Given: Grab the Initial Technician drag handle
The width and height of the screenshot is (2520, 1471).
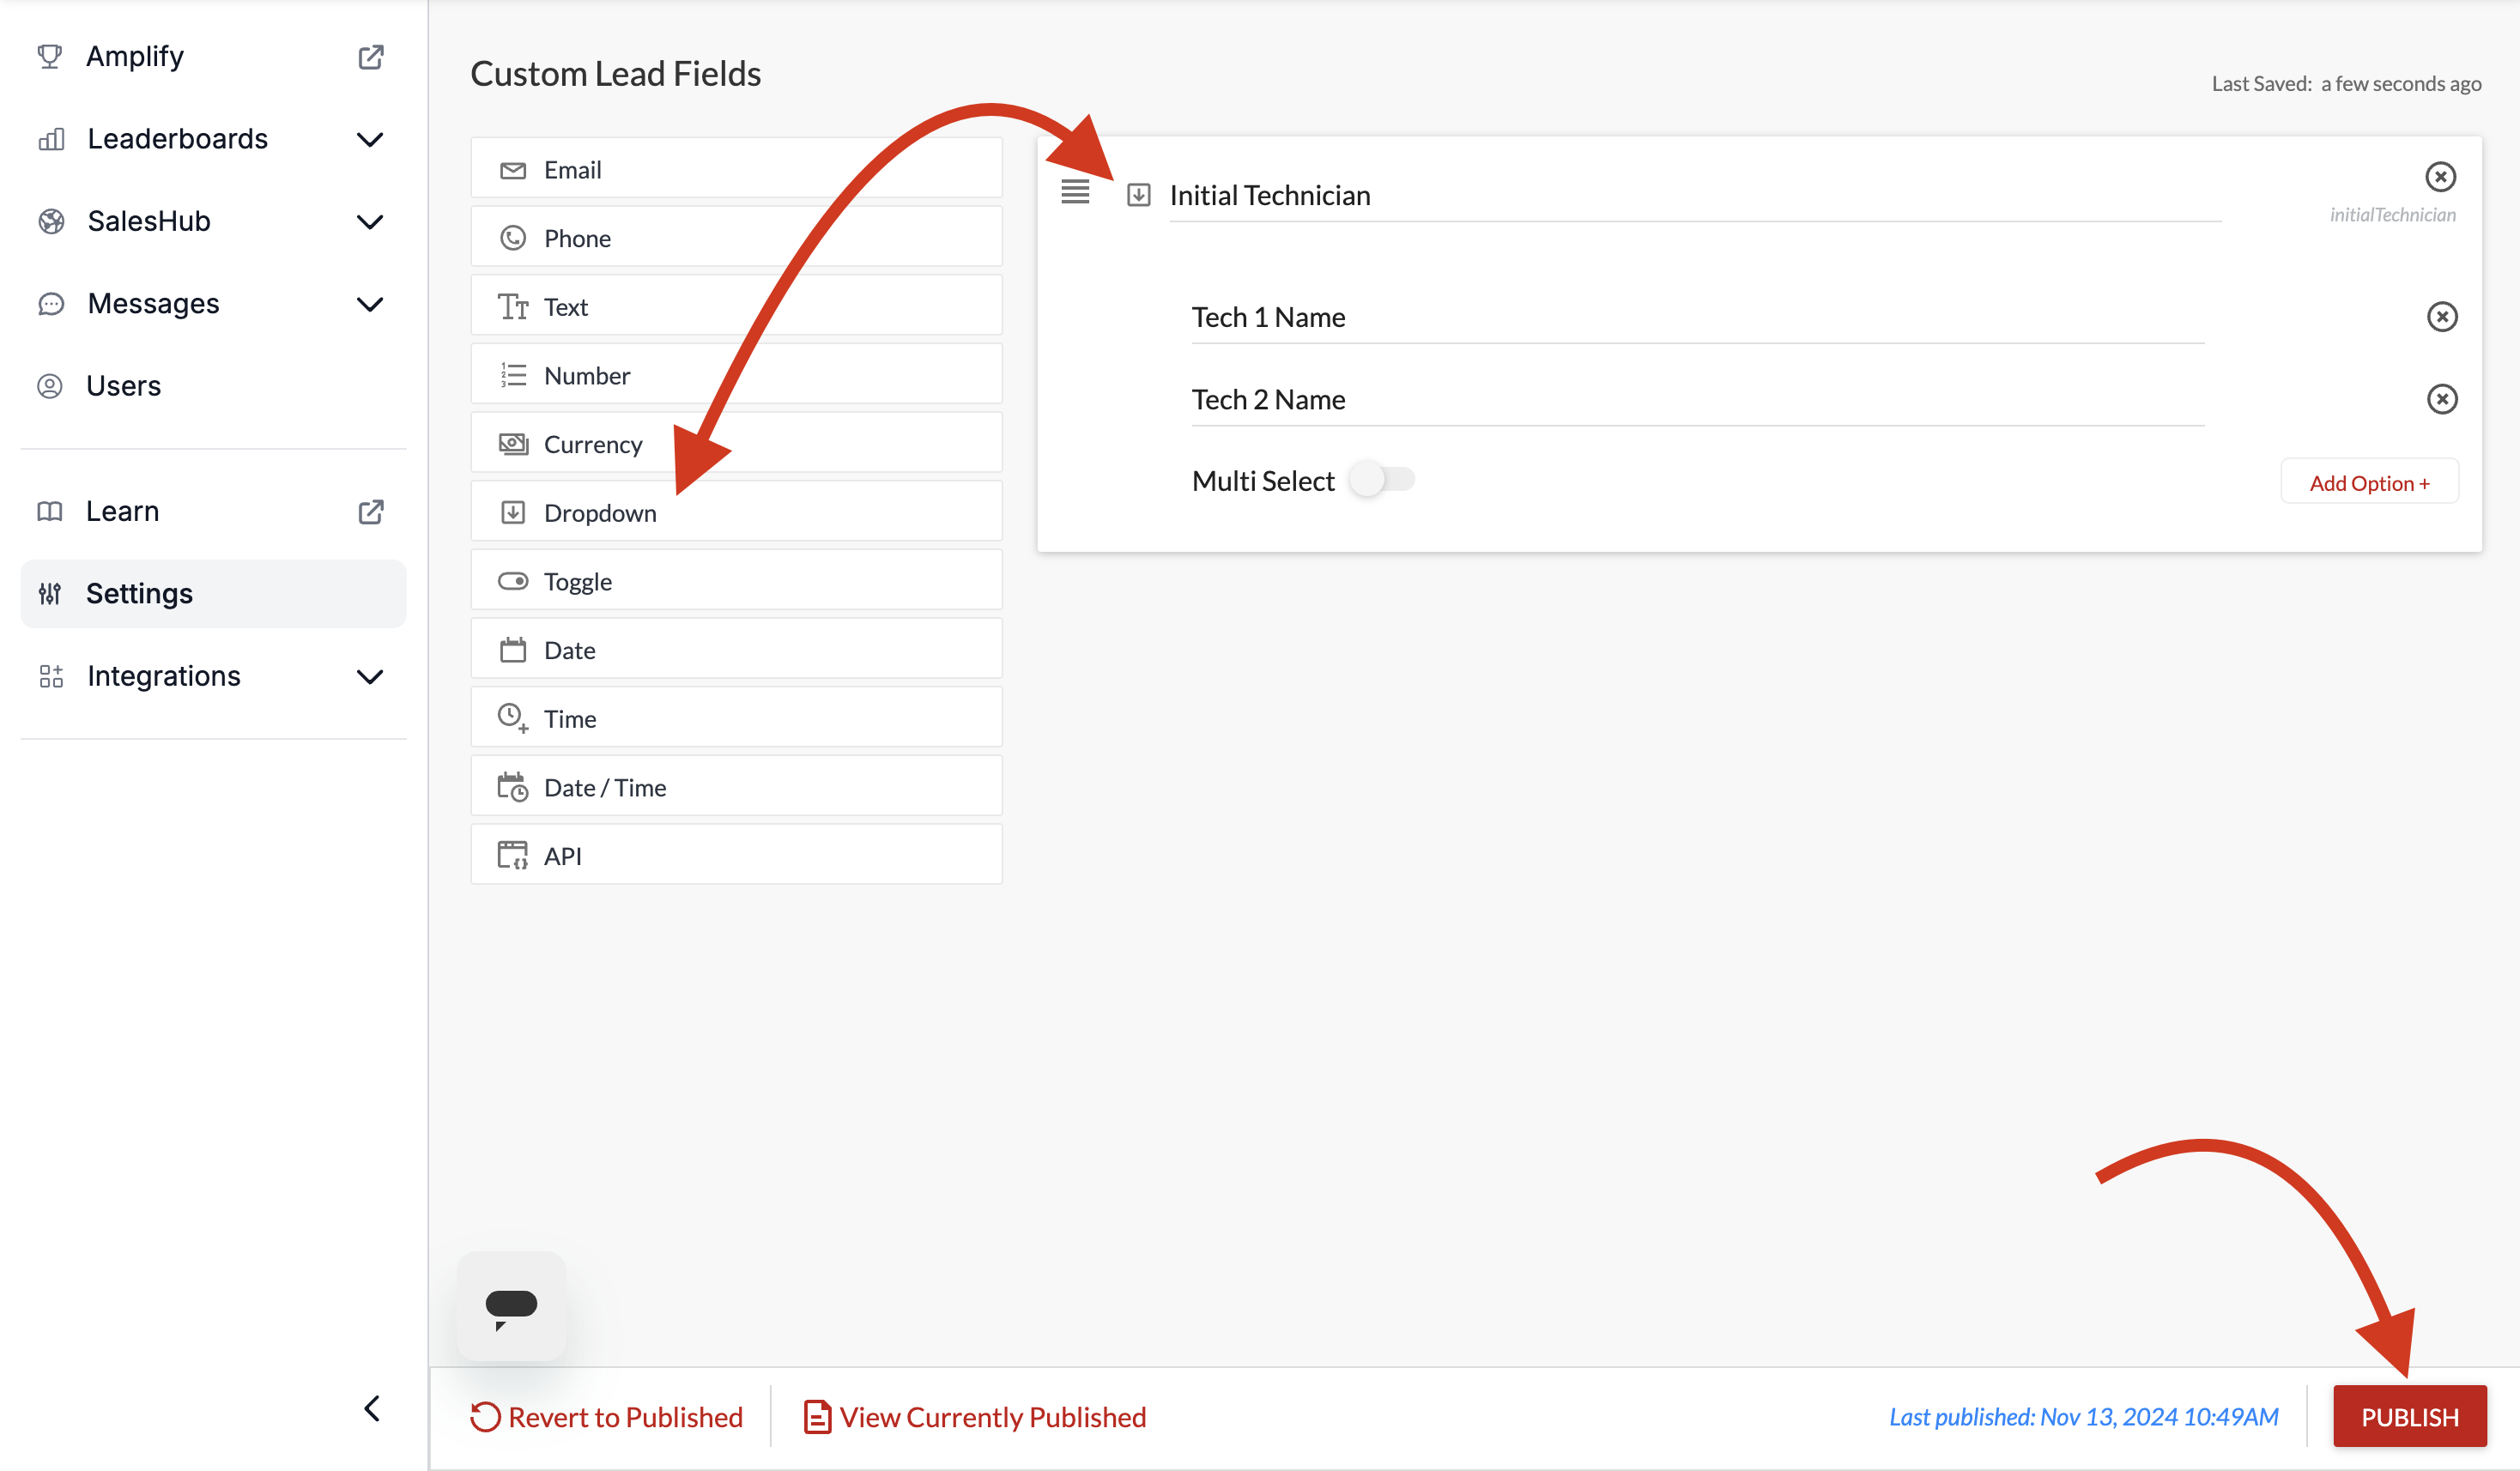Looking at the screenshot, I should [1075, 191].
